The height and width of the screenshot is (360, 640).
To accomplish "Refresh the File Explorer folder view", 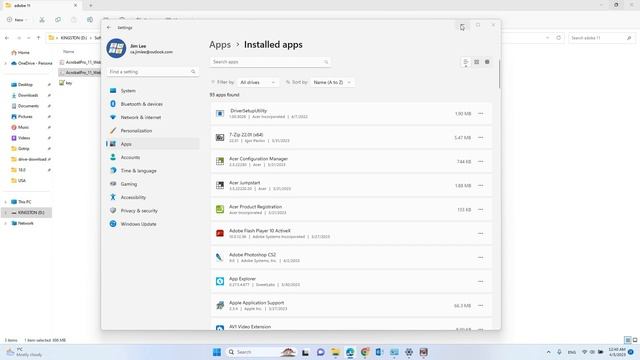I will point(559,38).
